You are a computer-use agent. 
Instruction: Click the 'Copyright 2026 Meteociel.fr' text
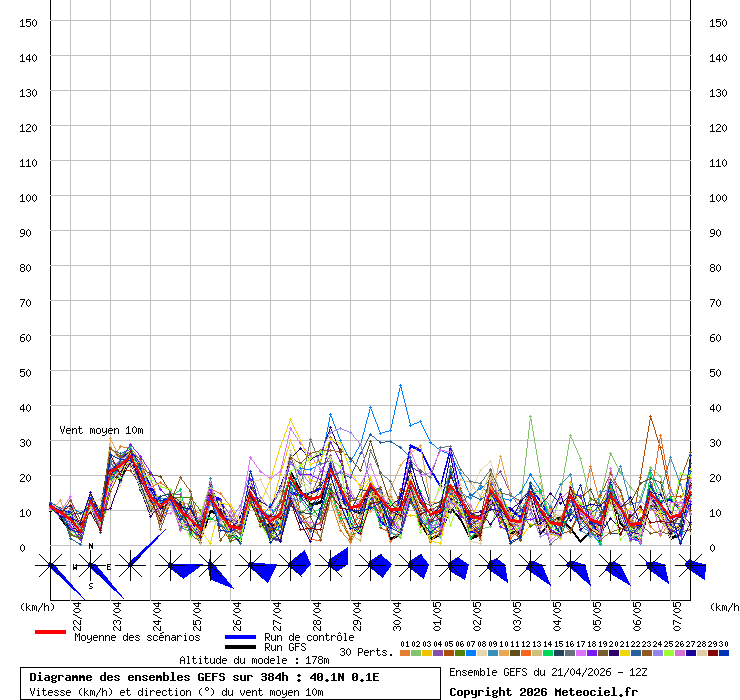[x=543, y=691]
